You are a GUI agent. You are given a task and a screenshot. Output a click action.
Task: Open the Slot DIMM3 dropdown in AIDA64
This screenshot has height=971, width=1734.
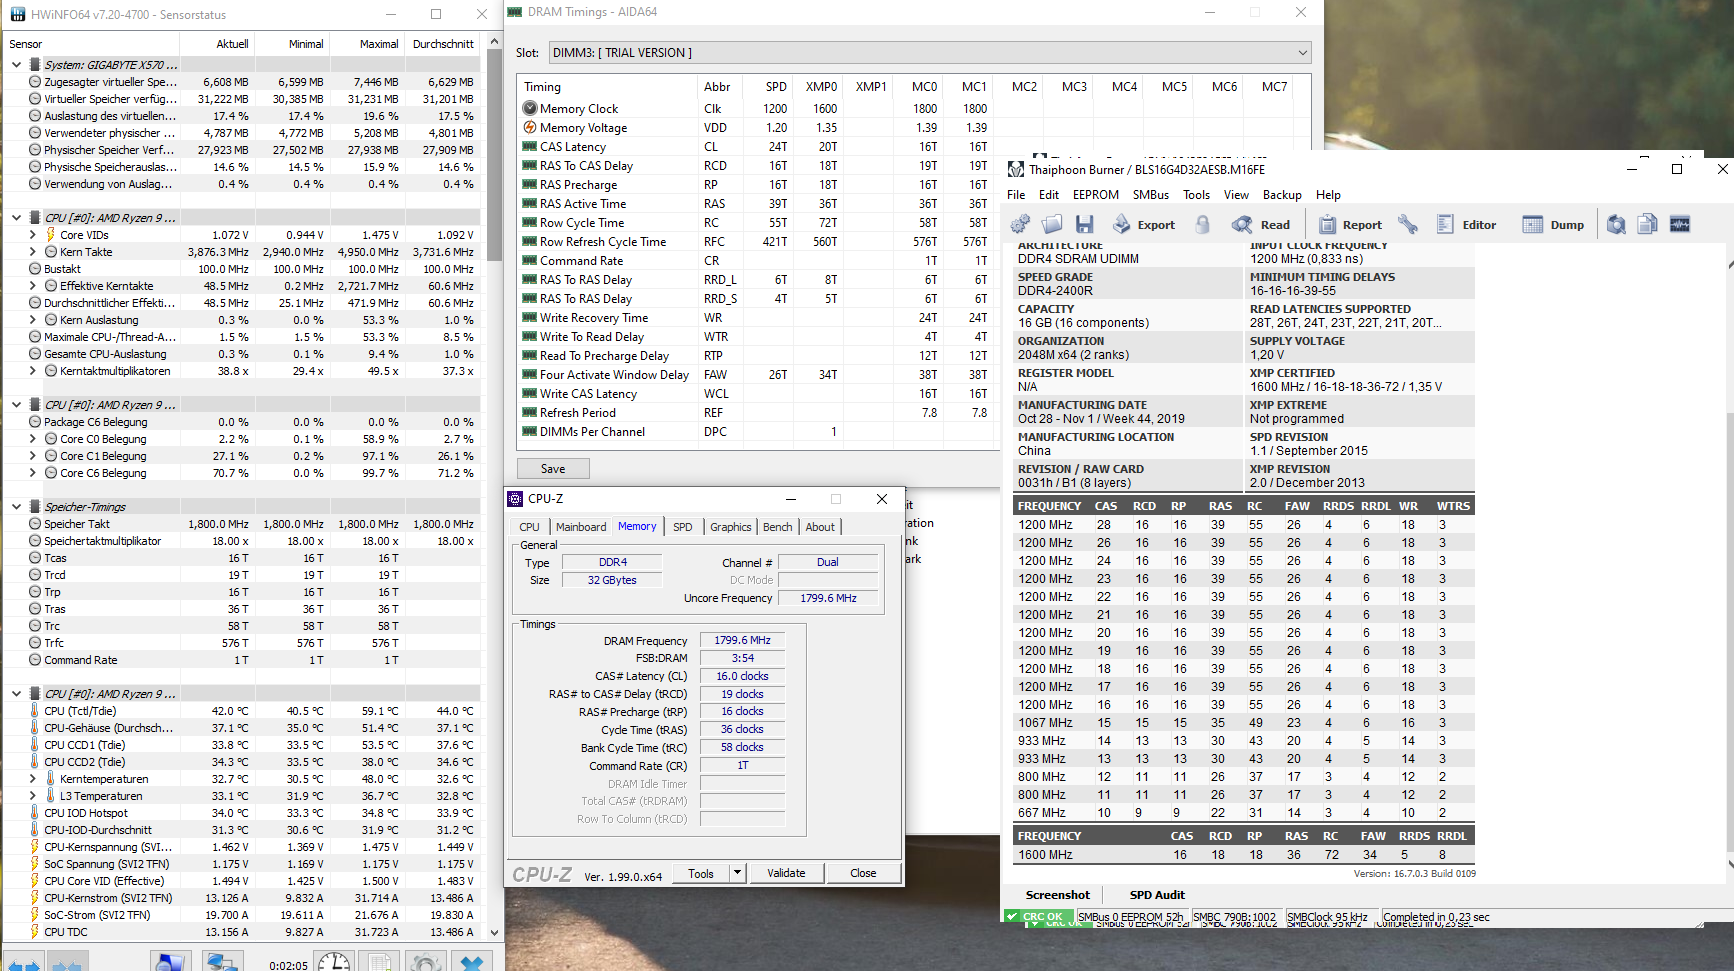point(929,53)
